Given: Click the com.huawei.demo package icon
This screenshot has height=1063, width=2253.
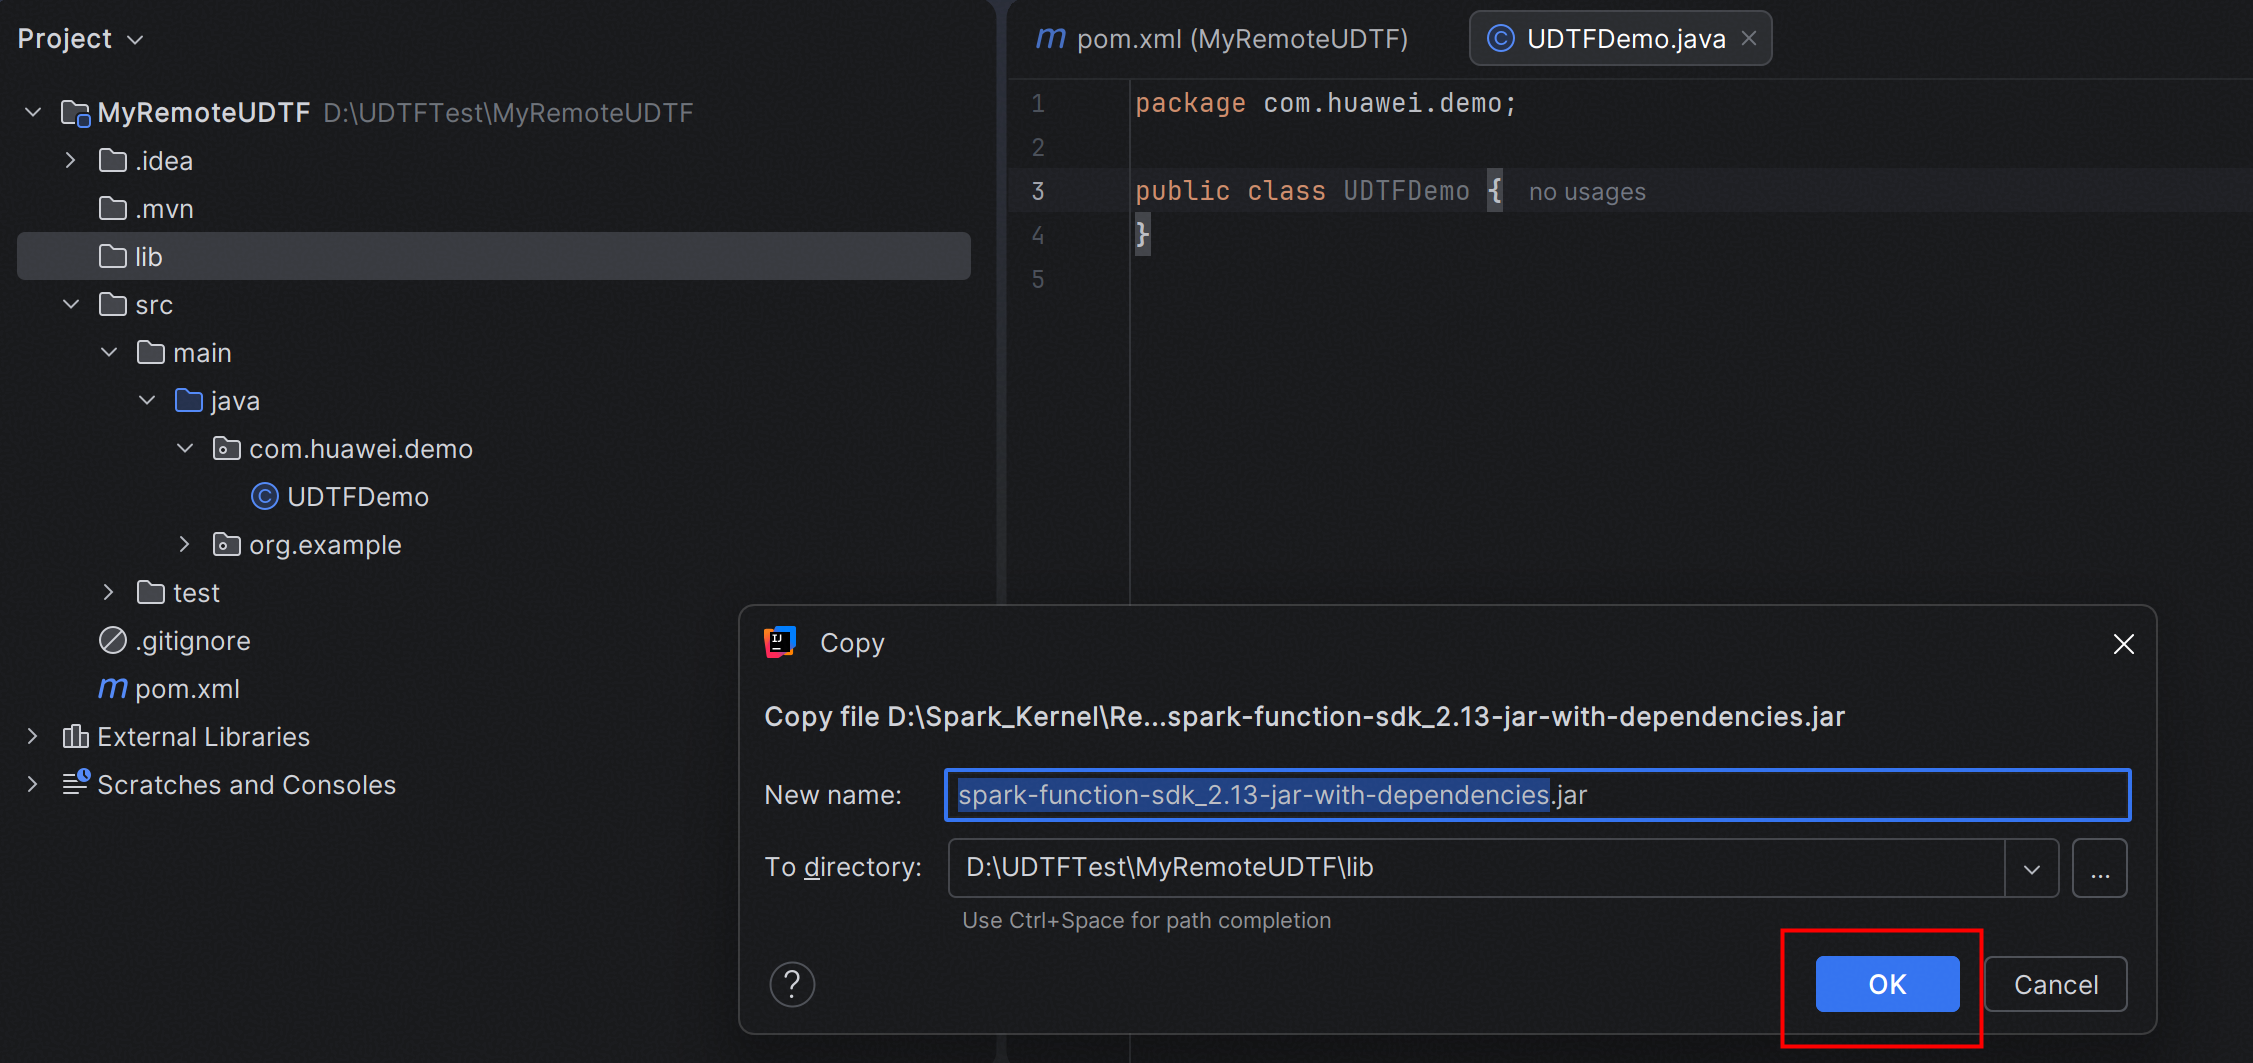Looking at the screenshot, I should tap(227, 448).
